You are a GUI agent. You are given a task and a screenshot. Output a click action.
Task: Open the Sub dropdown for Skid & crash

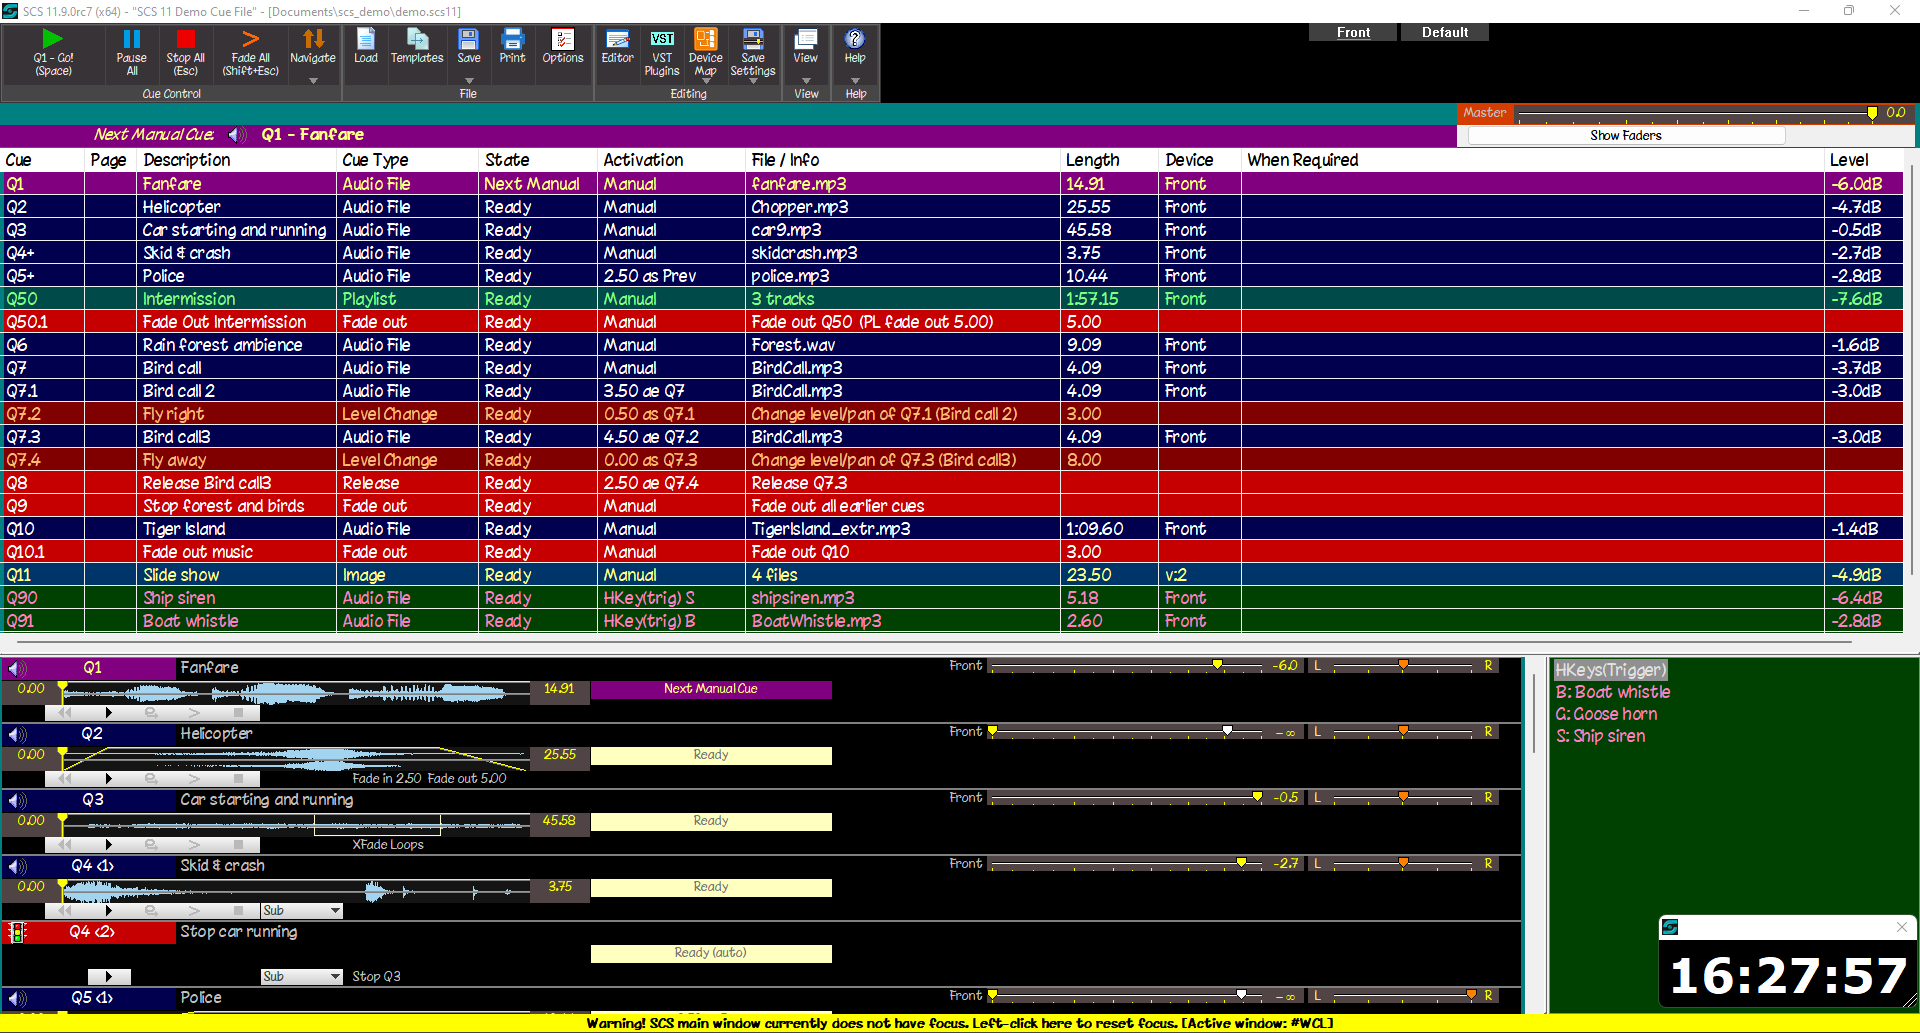(x=335, y=911)
